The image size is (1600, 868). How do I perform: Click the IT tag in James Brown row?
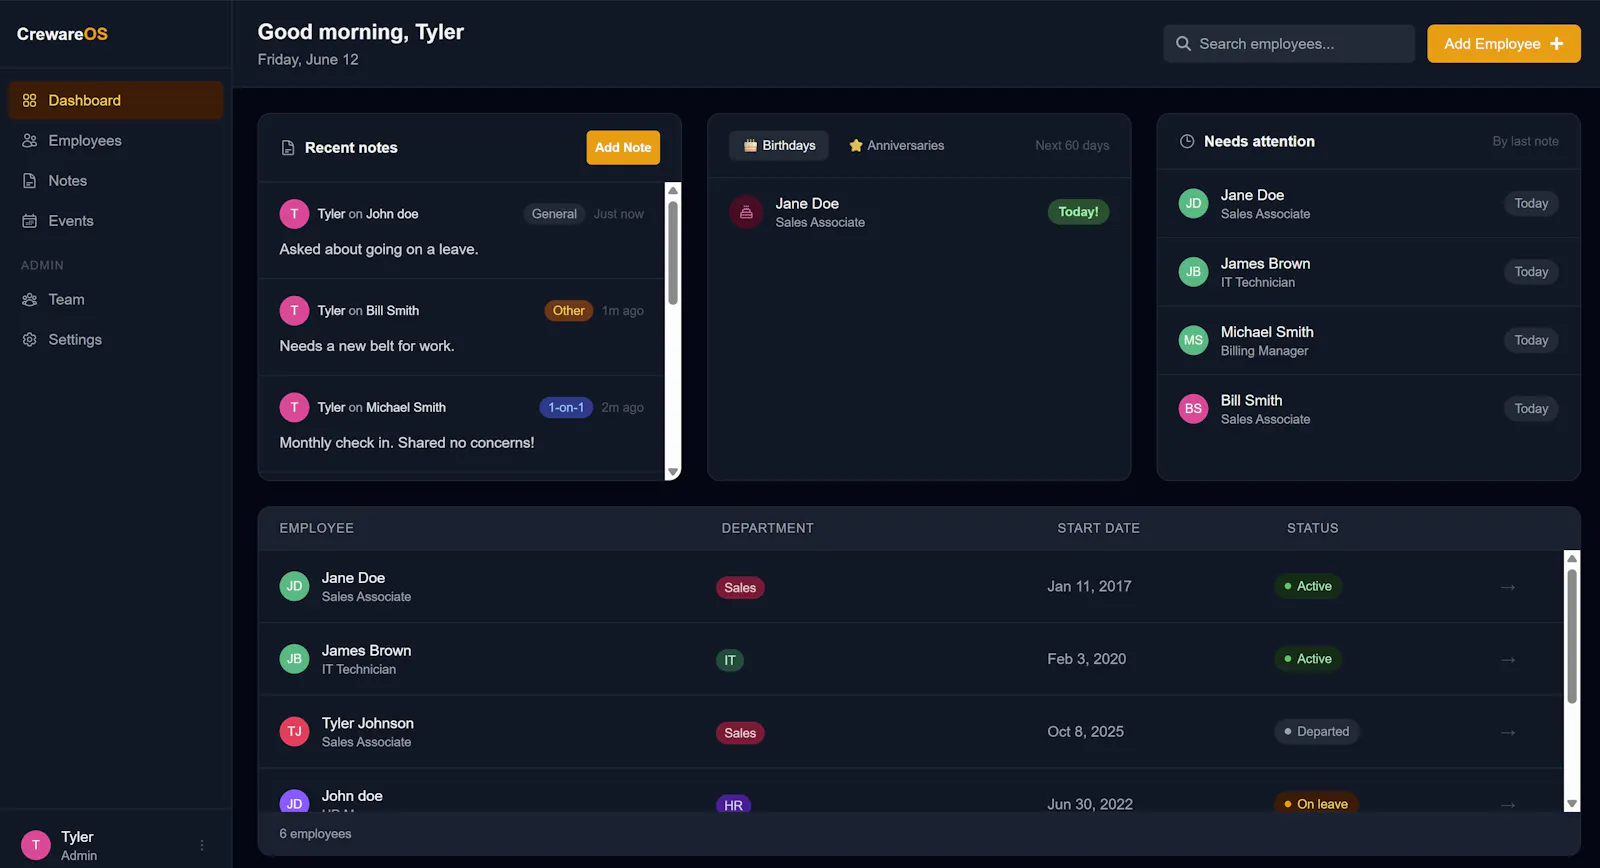click(730, 661)
